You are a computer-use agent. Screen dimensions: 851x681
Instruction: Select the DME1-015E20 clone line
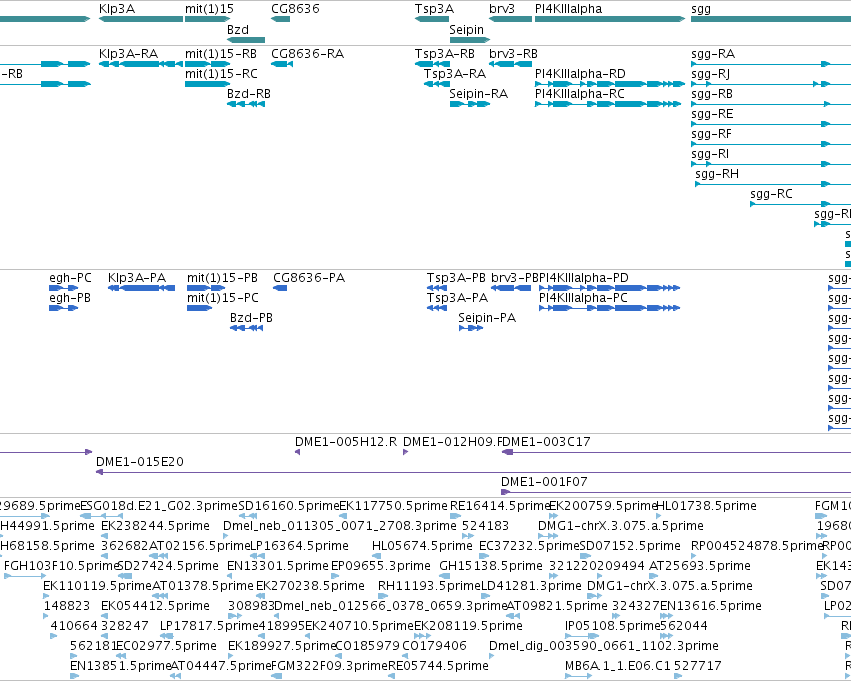click(473, 472)
